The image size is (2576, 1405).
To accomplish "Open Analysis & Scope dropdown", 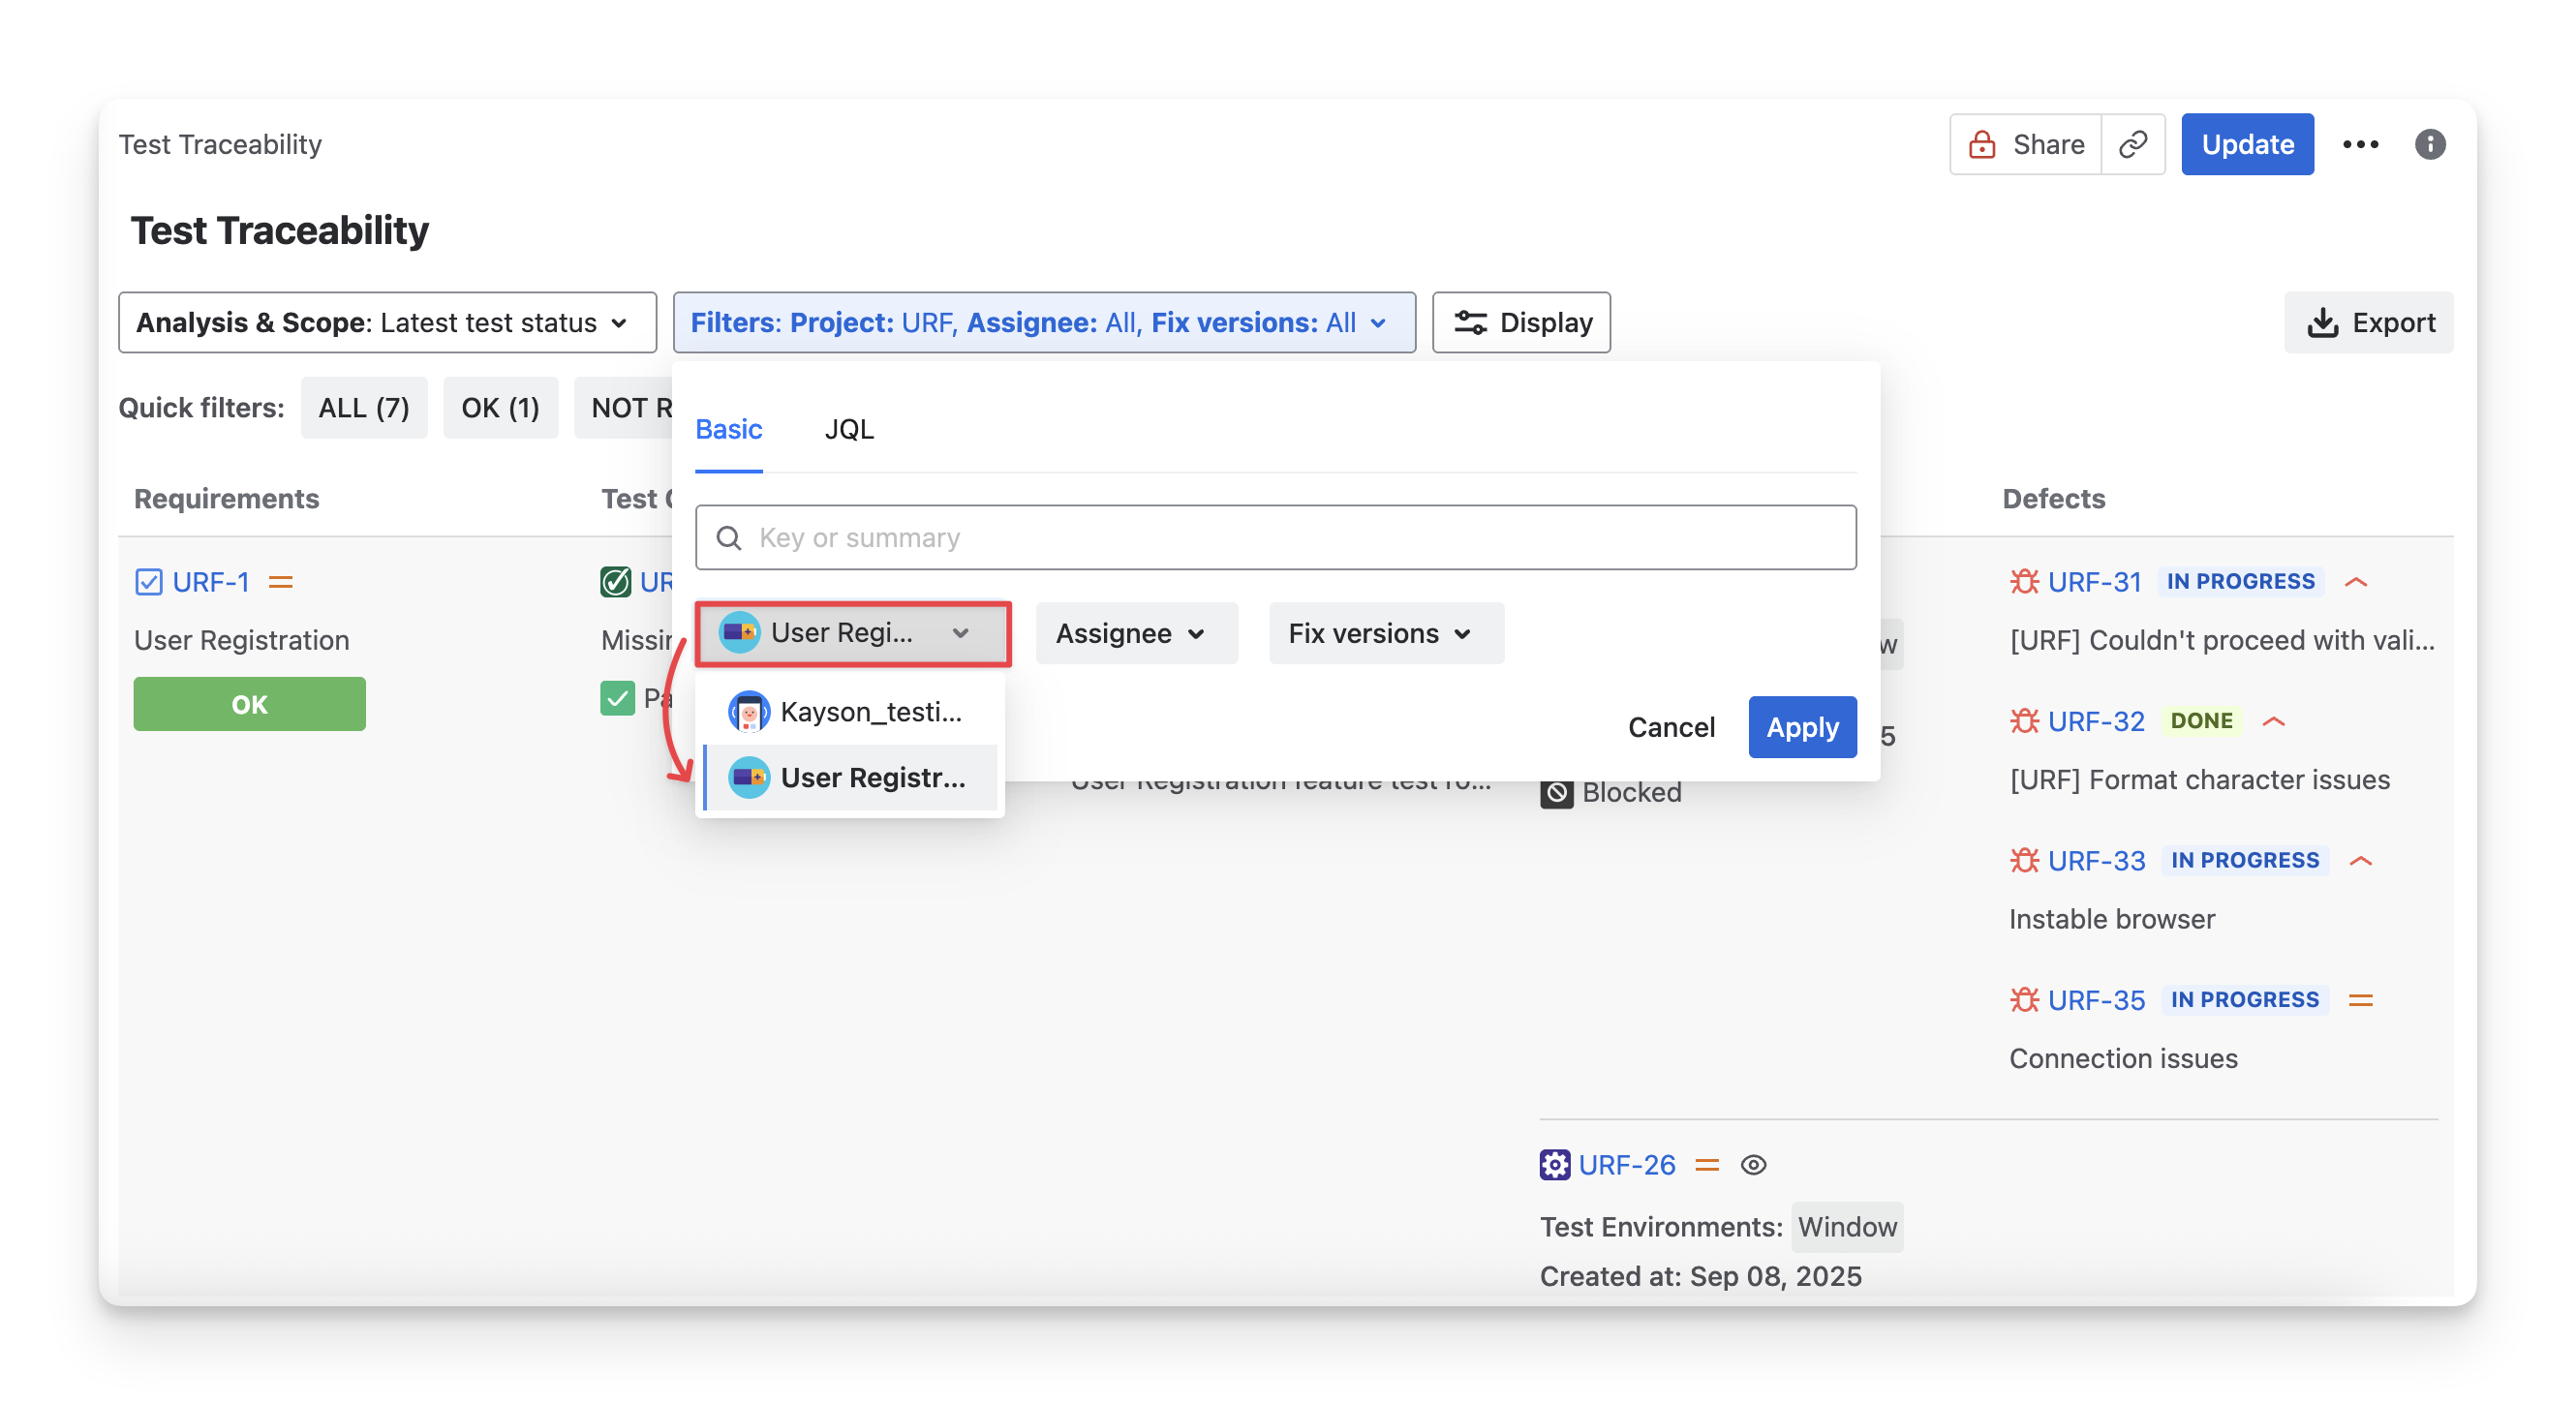I will pyautogui.click(x=386, y=322).
